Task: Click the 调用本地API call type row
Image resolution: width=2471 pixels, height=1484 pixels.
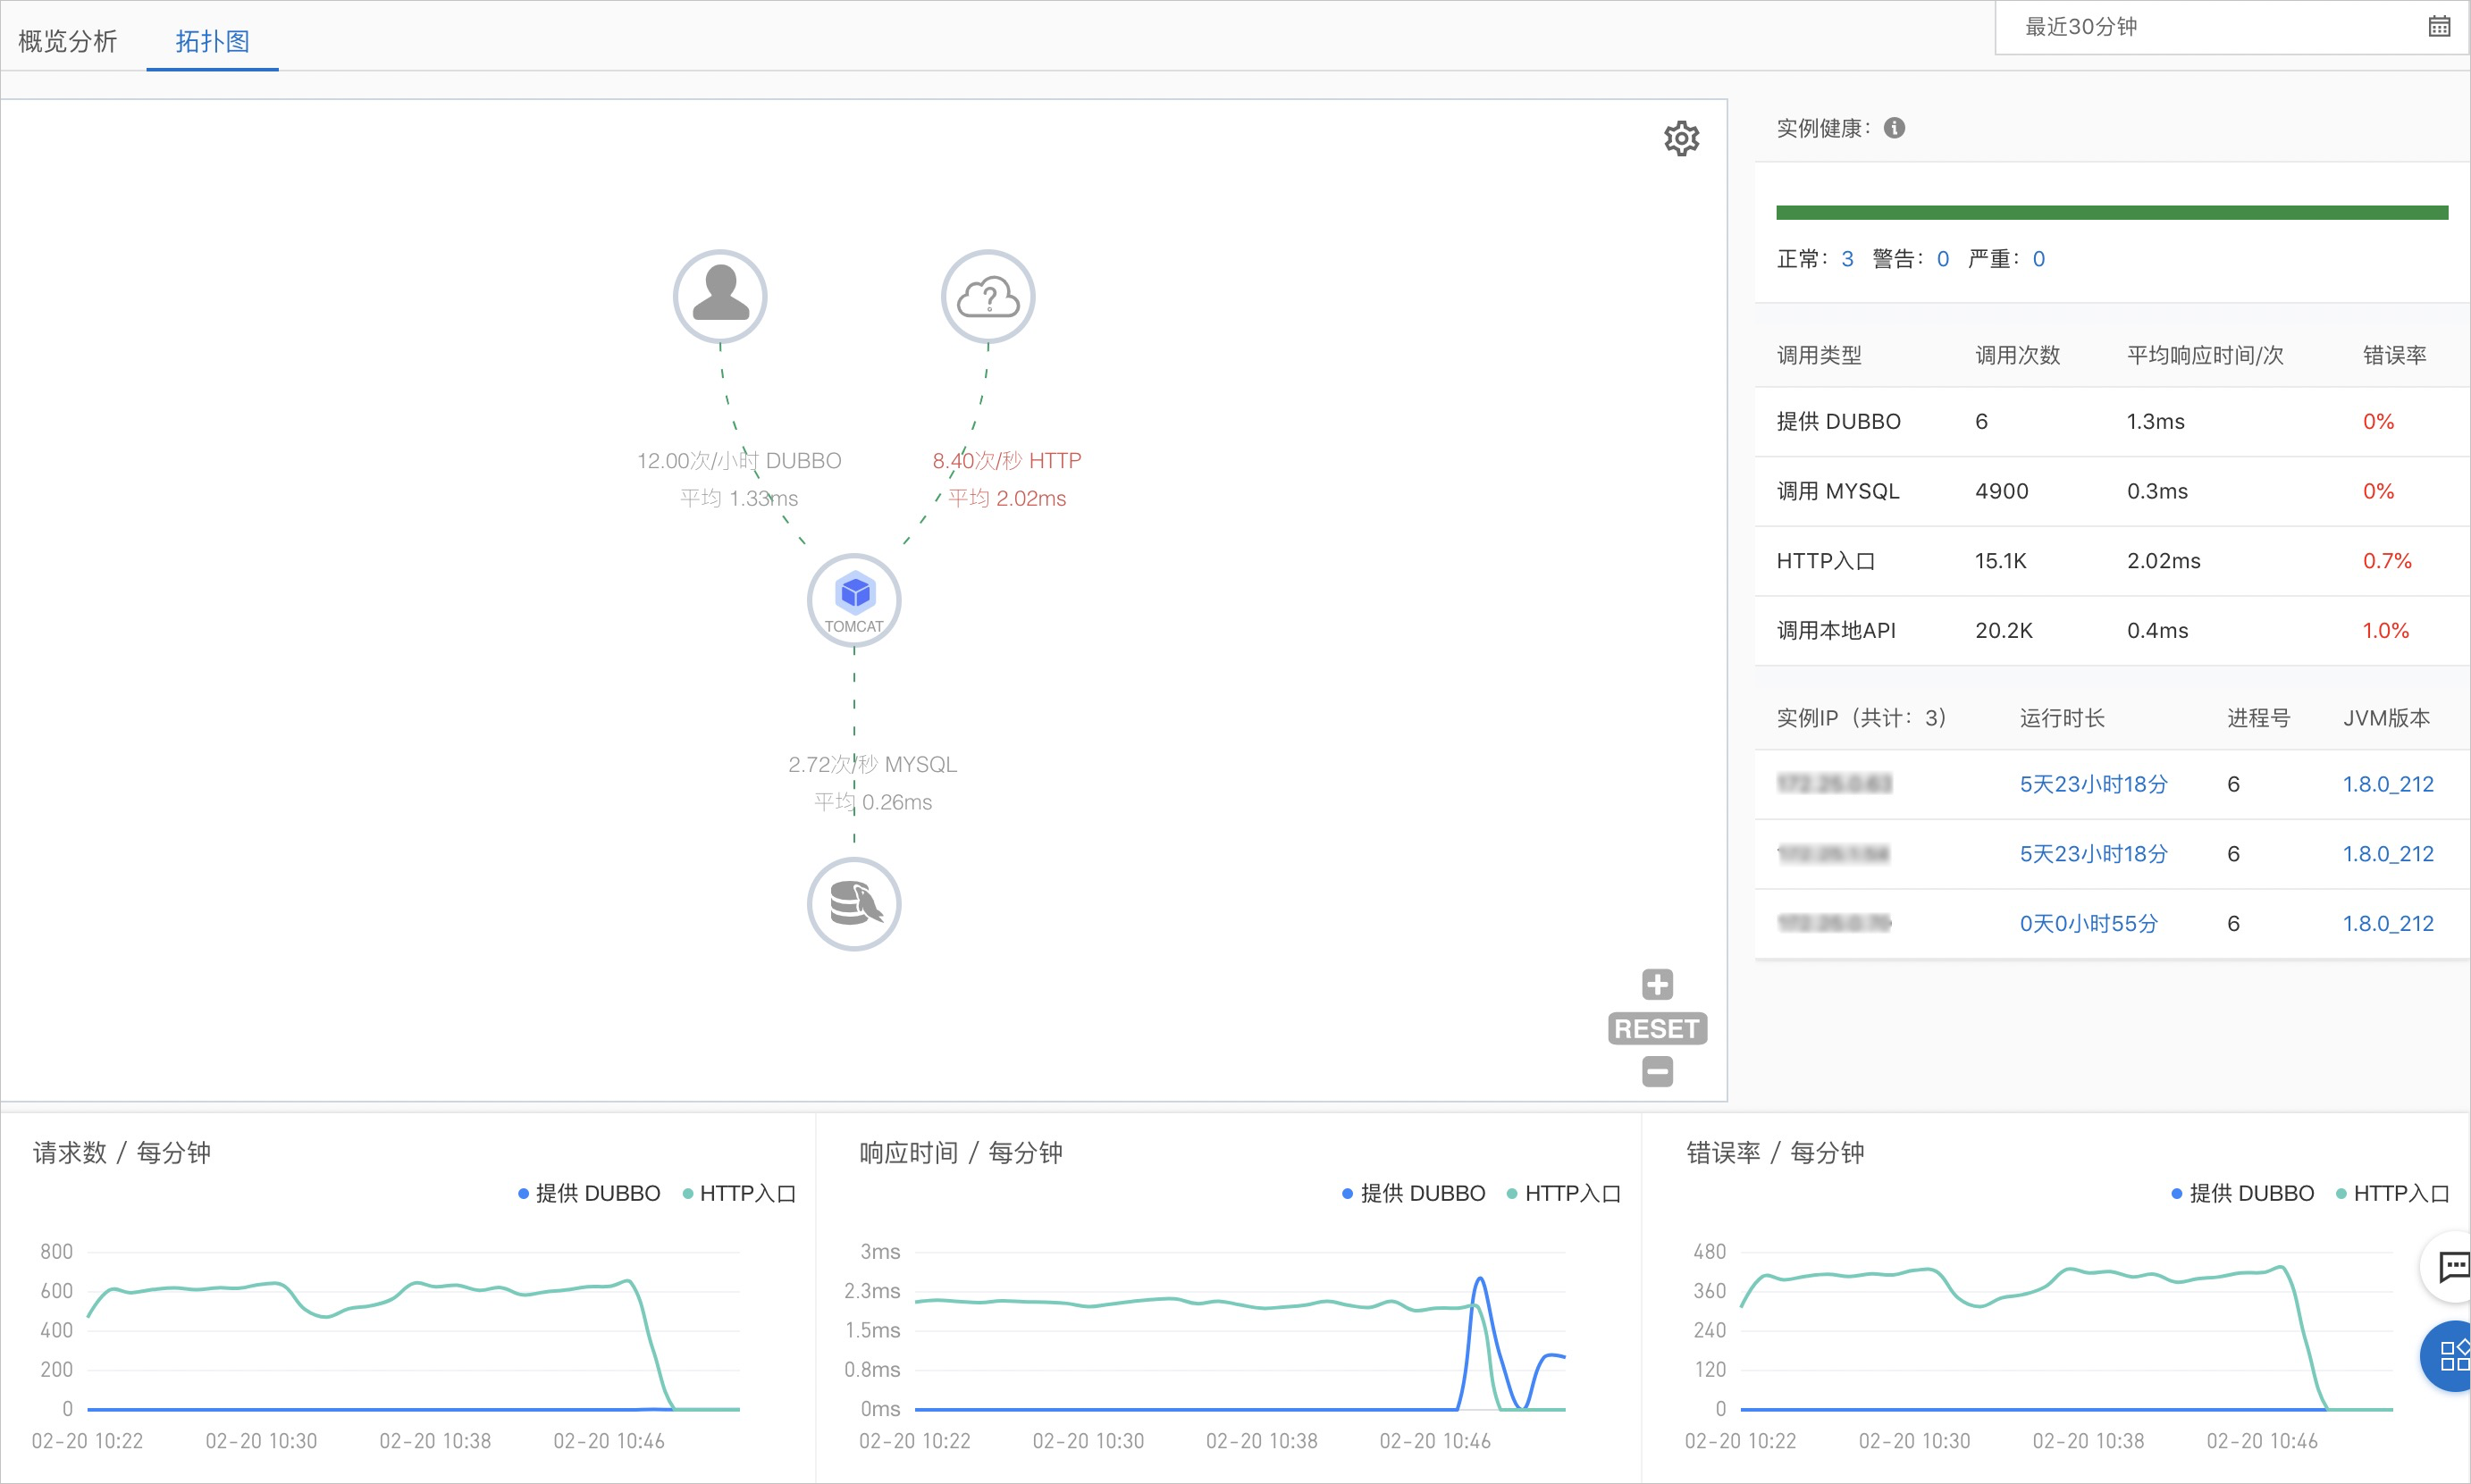Action: click(2112, 631)
